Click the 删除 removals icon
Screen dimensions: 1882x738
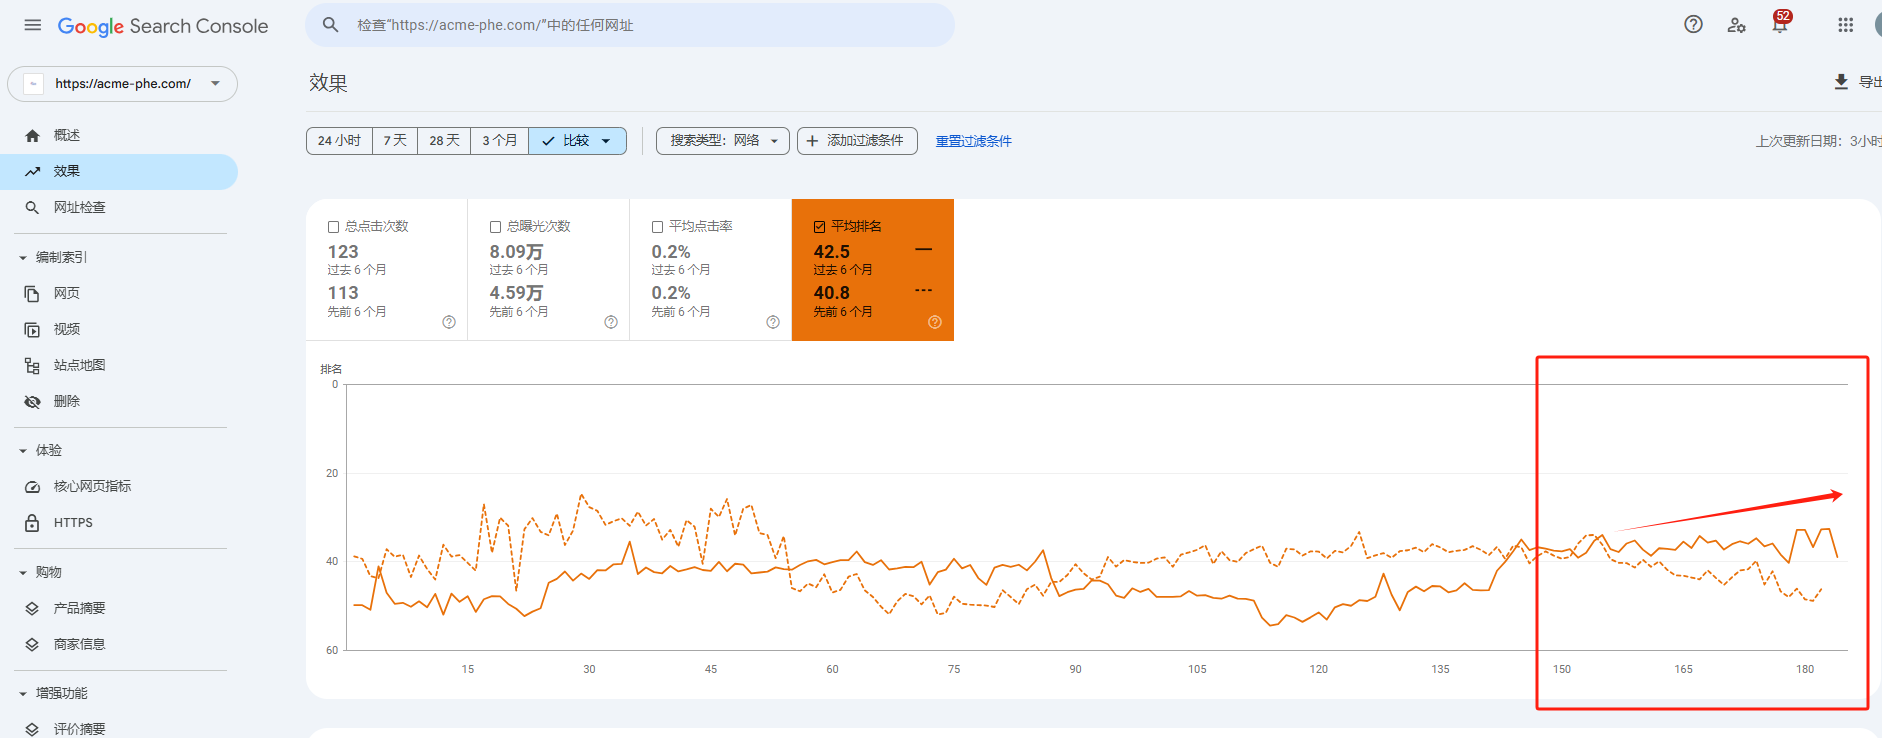[32, 401]
